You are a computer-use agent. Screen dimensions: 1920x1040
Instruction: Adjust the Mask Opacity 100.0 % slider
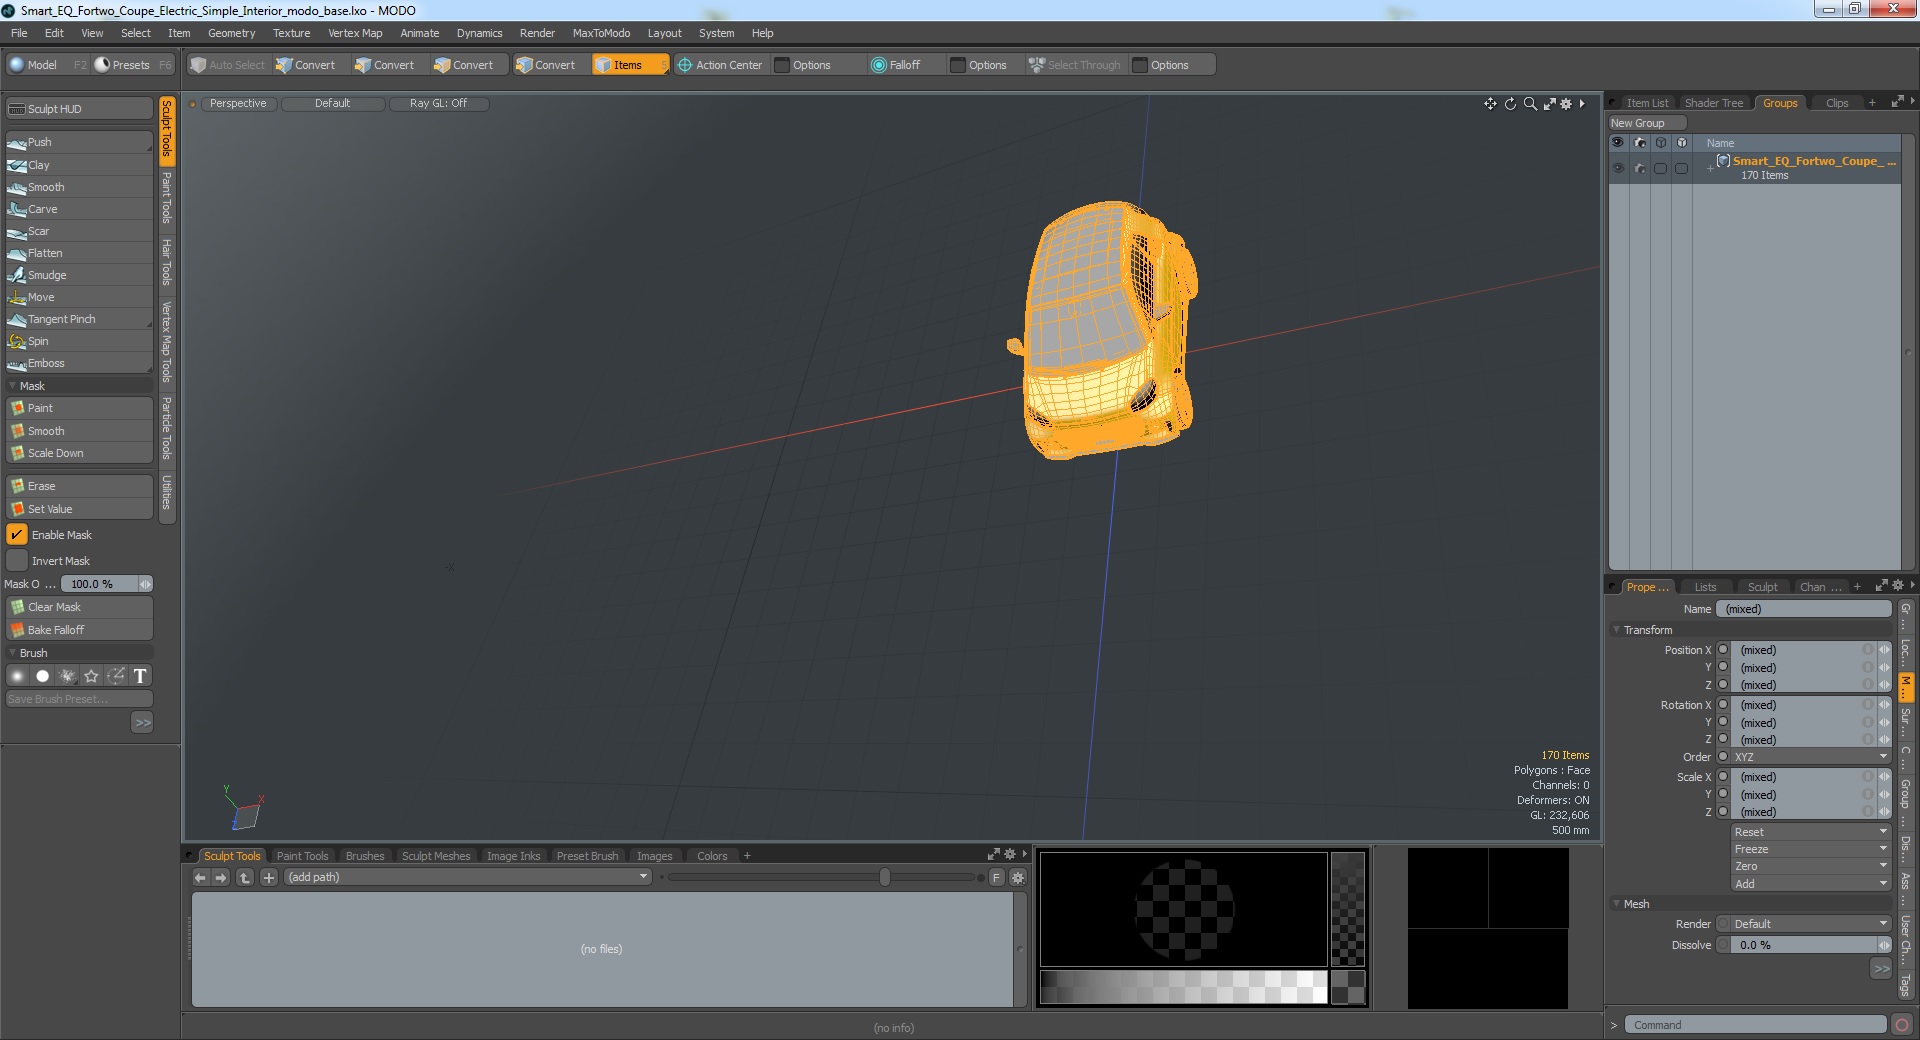(x=106, y=584)
